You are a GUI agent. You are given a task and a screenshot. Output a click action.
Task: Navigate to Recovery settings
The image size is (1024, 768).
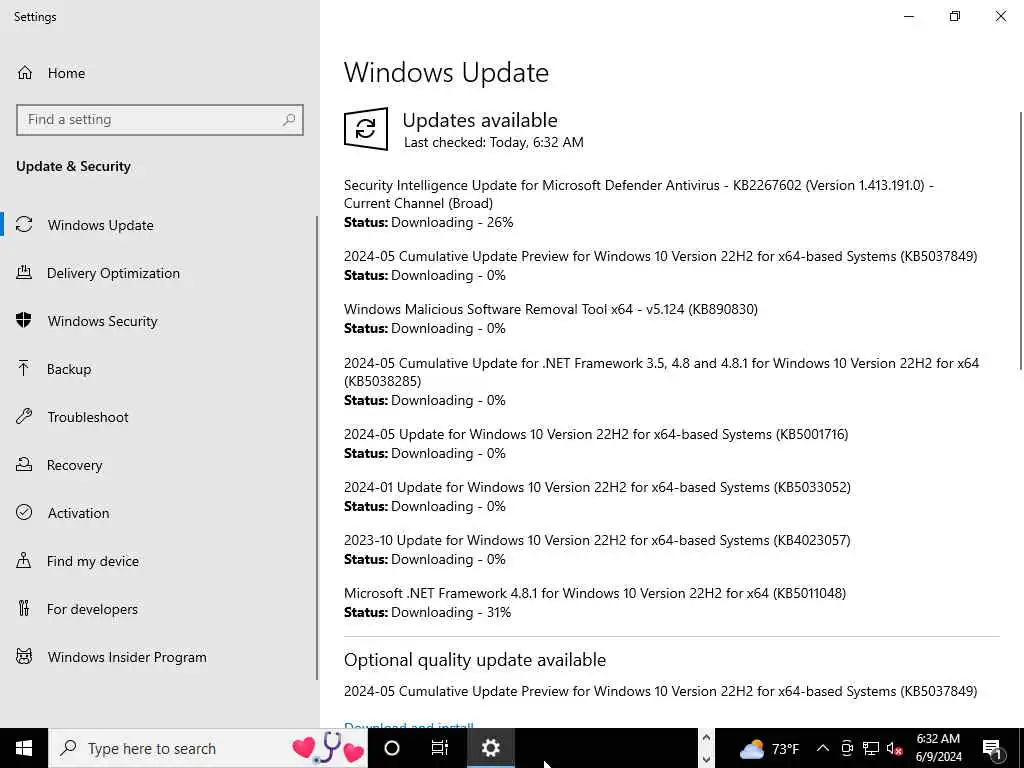pyautogui.click(x=160, y=465)
